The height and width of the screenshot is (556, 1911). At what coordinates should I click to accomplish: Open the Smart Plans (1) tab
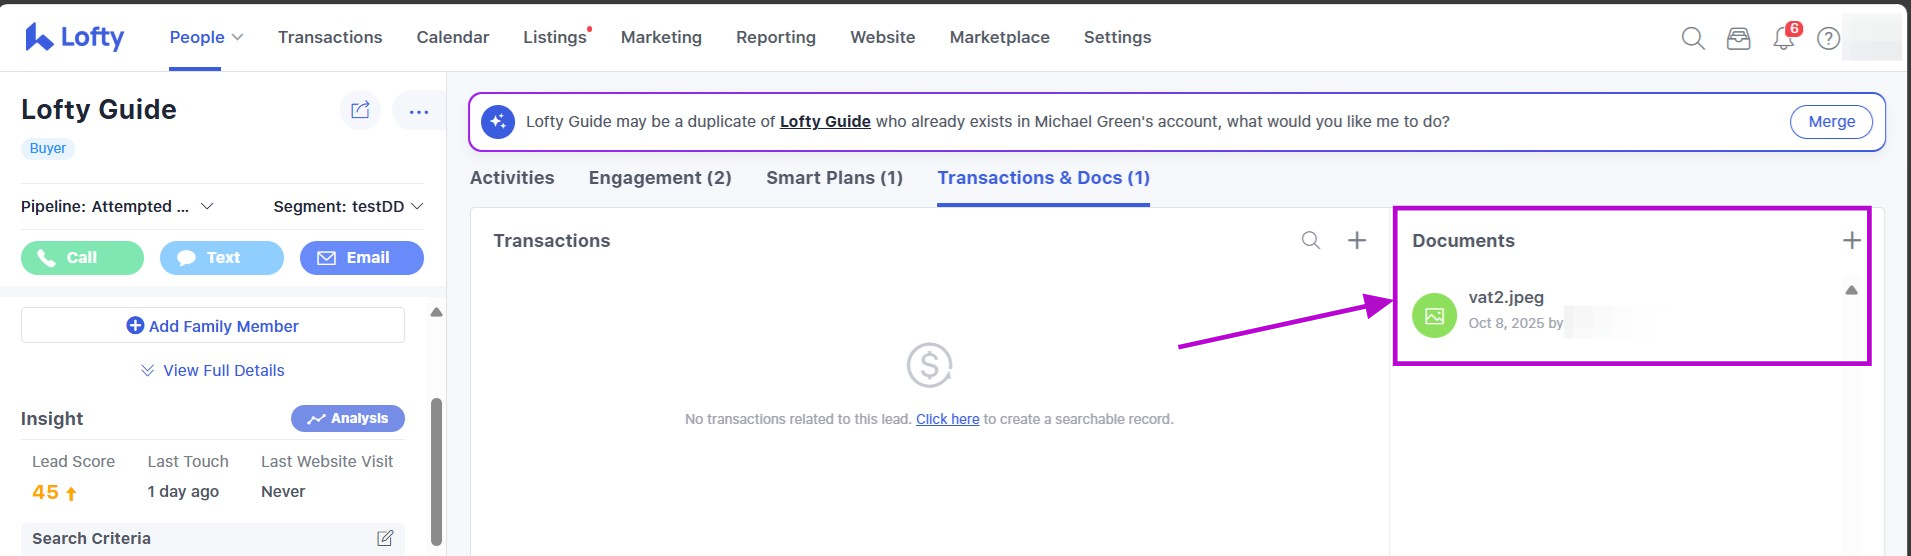pos(834,178)
